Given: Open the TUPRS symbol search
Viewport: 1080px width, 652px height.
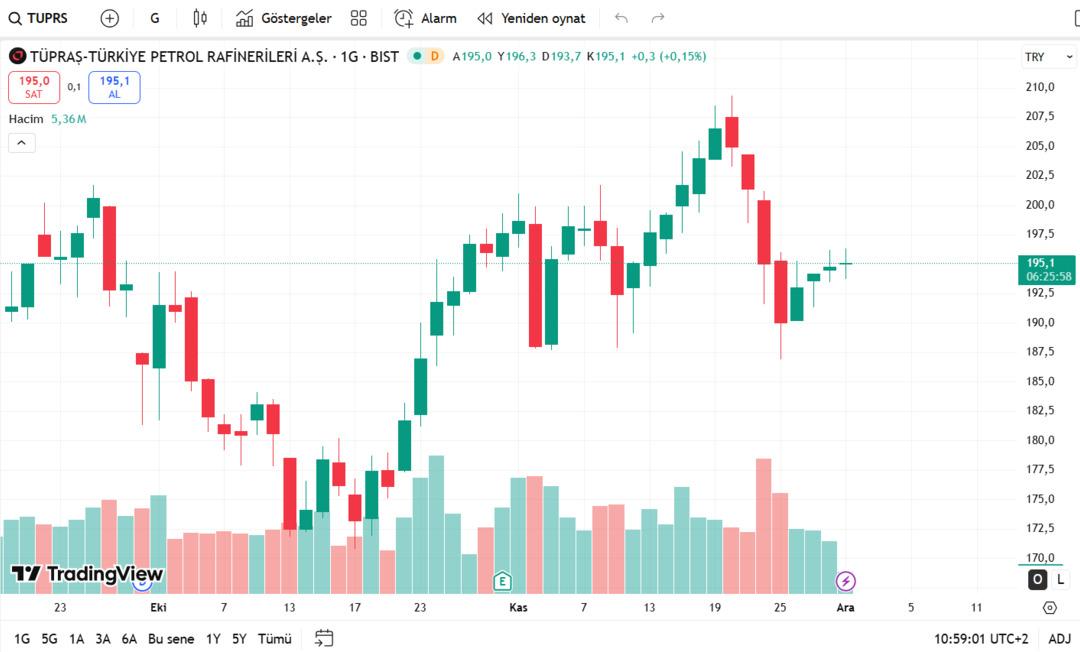Looking at the screenshot, I should pyautogui.click(x=40, y=18).
